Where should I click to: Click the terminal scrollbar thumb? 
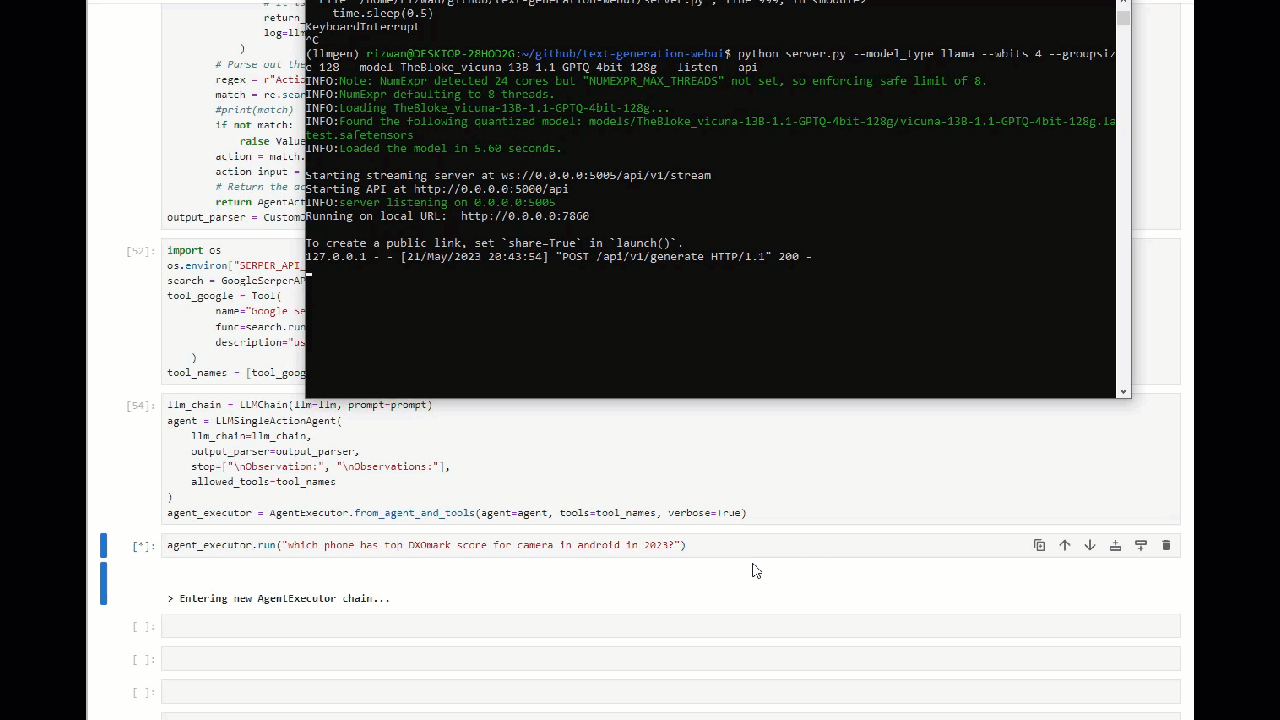click(x=1124, y=18)
